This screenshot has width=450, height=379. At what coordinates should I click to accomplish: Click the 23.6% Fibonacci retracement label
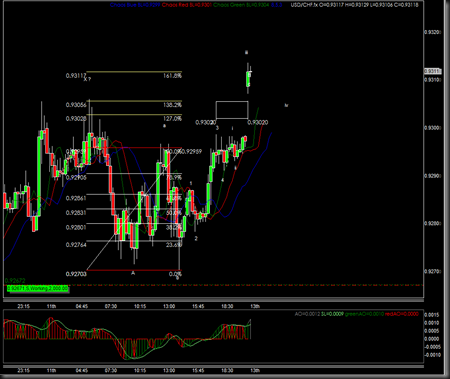[174, 245]
